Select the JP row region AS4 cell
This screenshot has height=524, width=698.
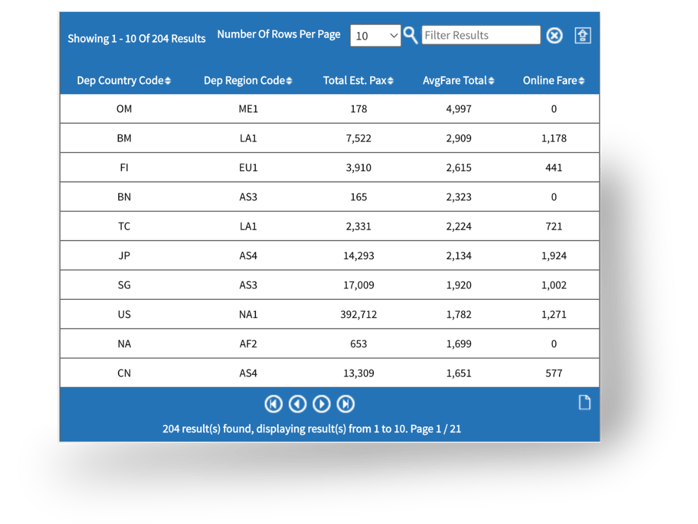point(248,256)
